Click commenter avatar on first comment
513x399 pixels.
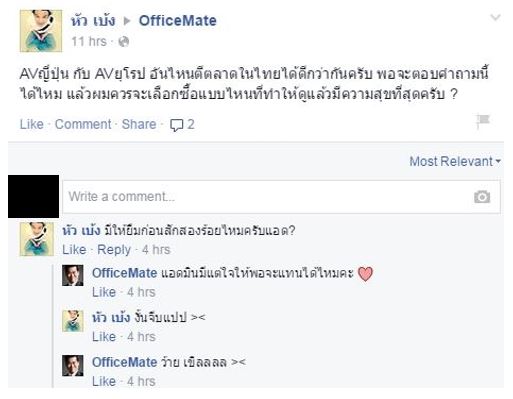37,239
